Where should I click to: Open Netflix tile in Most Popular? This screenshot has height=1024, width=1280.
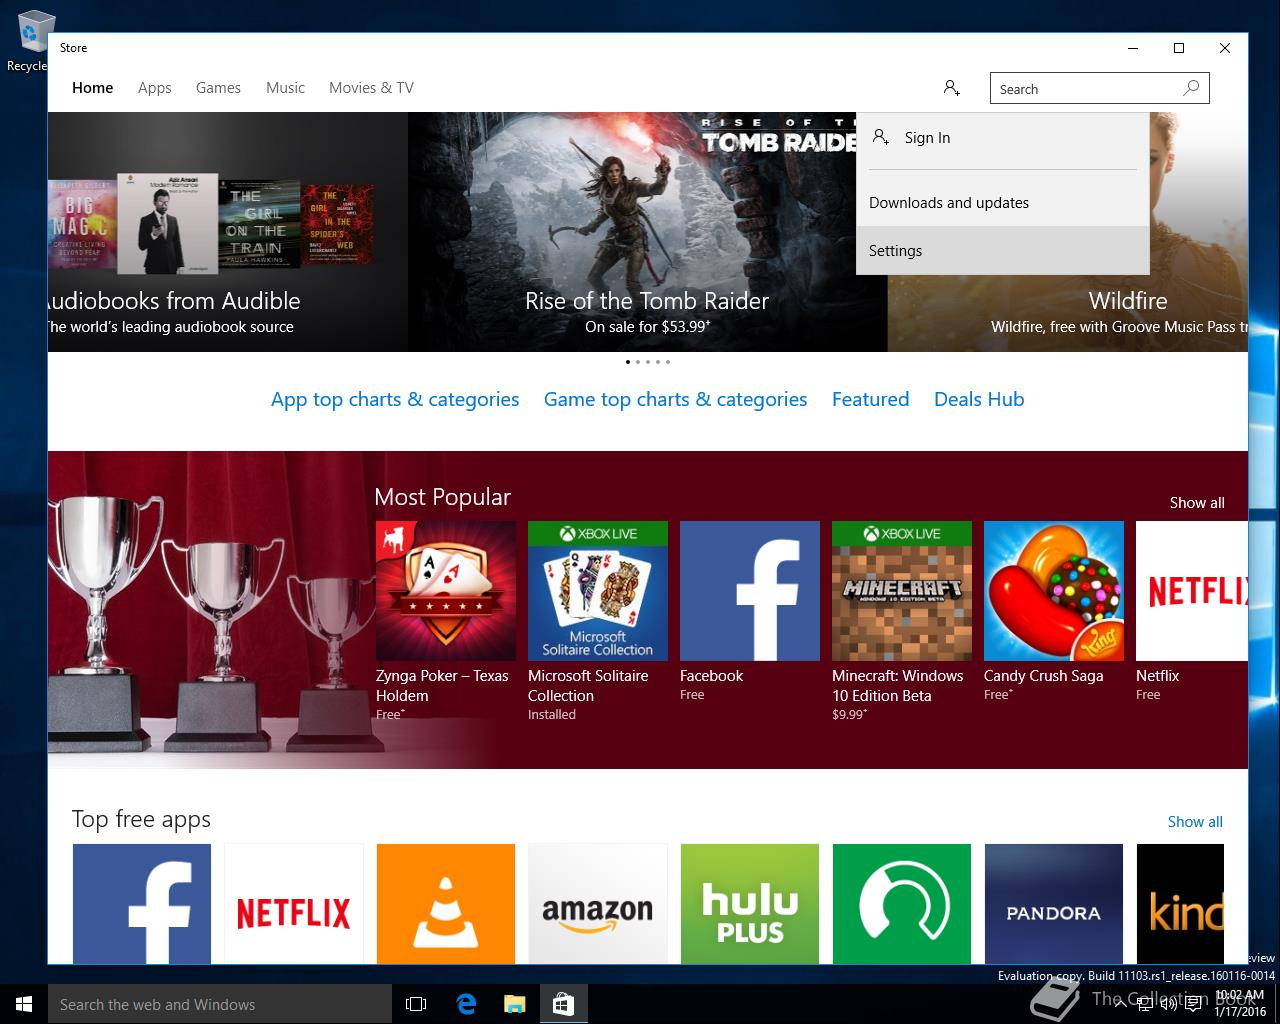(1192, 610)
